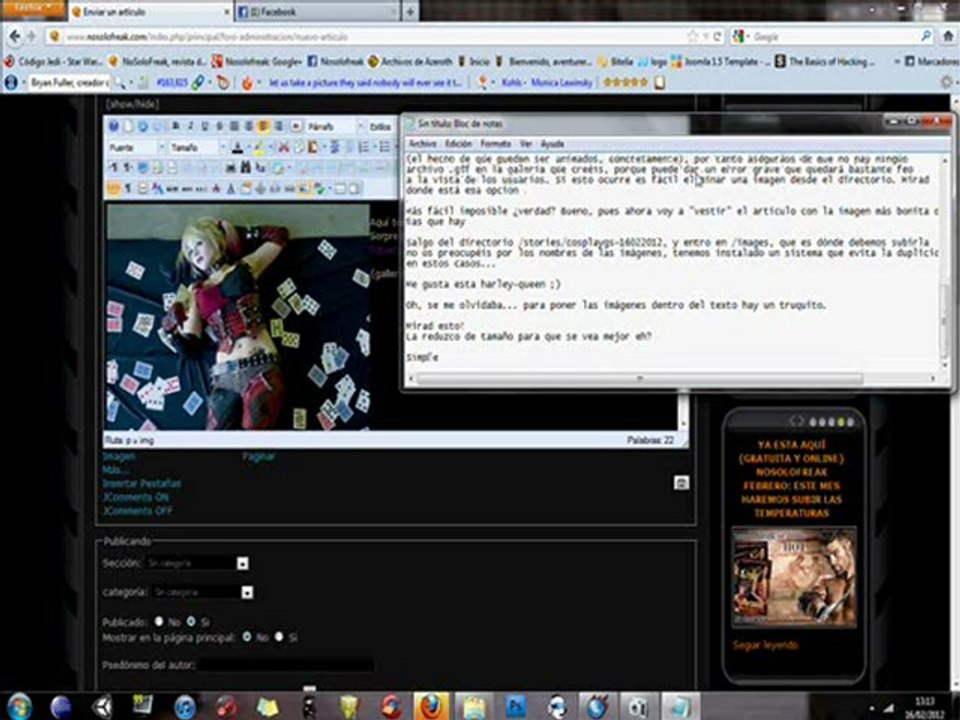Screen dimensions: 960x720
Task: Cut selection with the scissors icon
Action: 283,147
